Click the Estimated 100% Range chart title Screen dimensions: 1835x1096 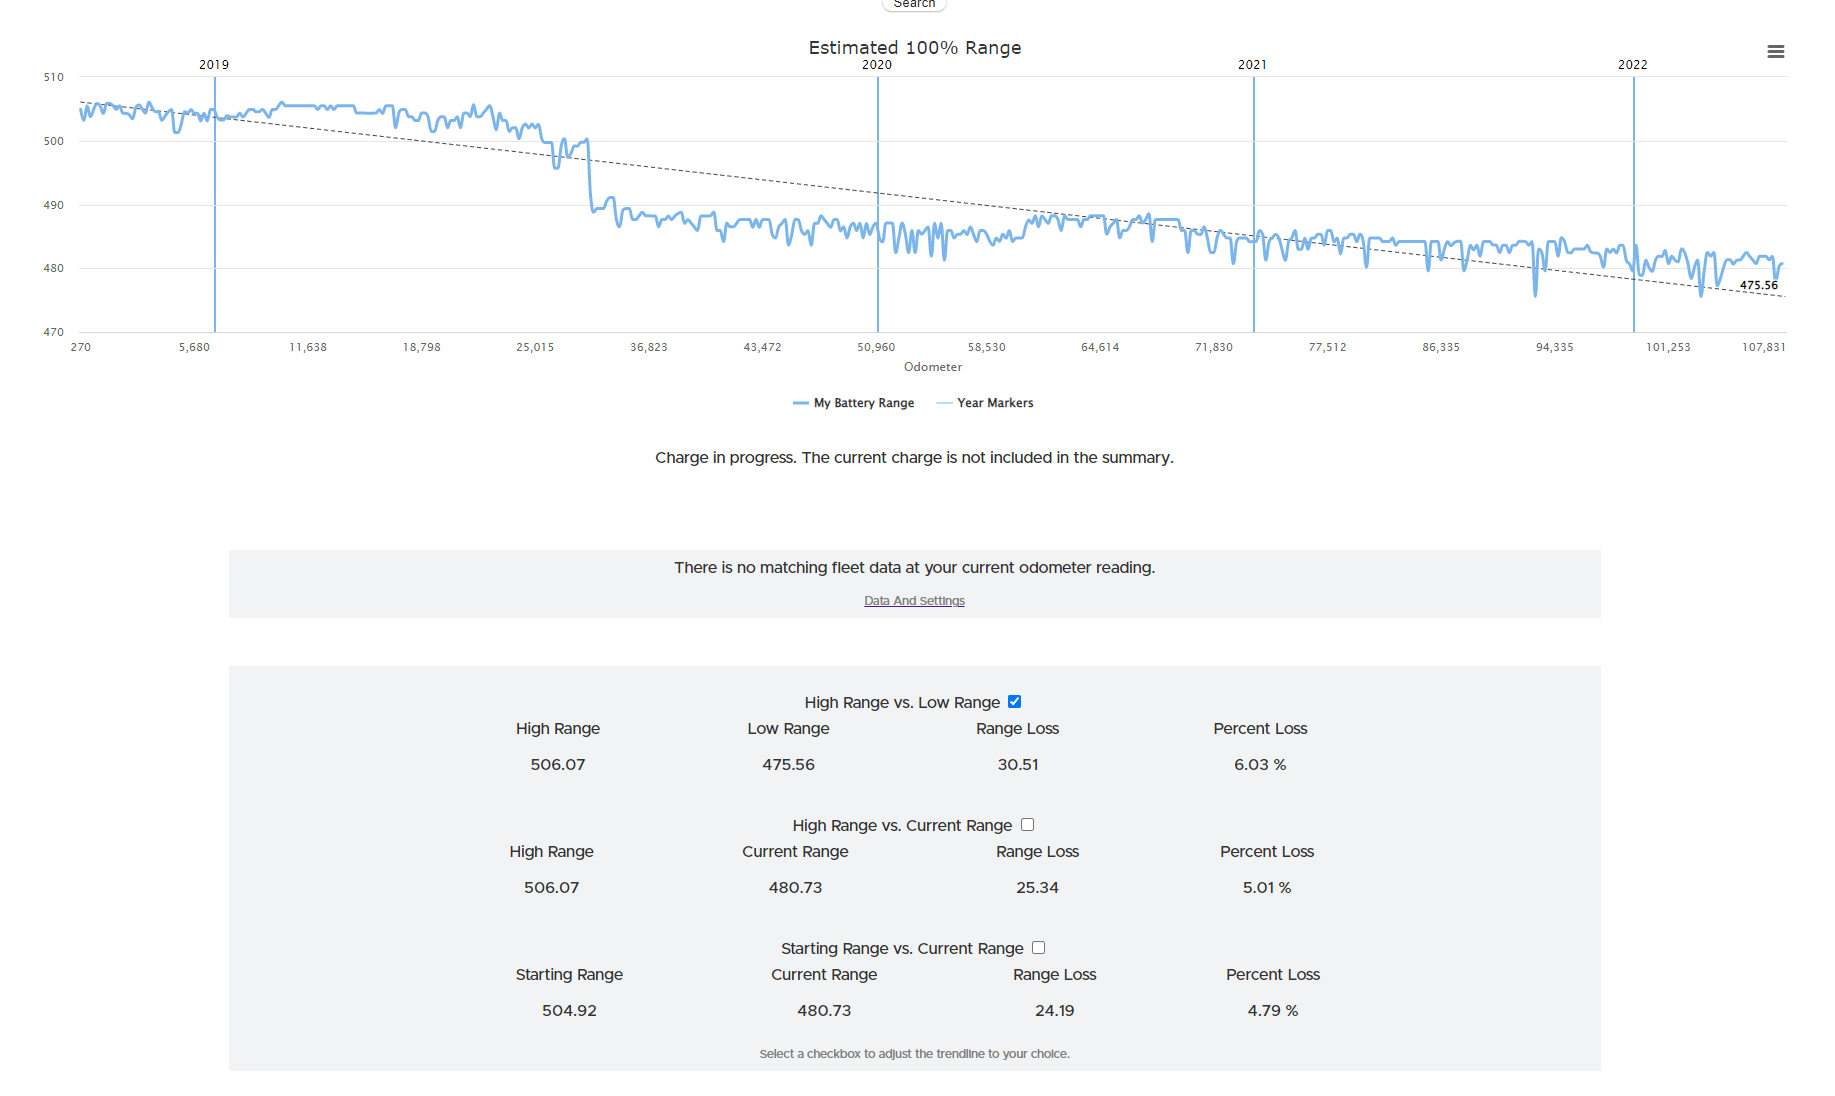tap(915, 47)
